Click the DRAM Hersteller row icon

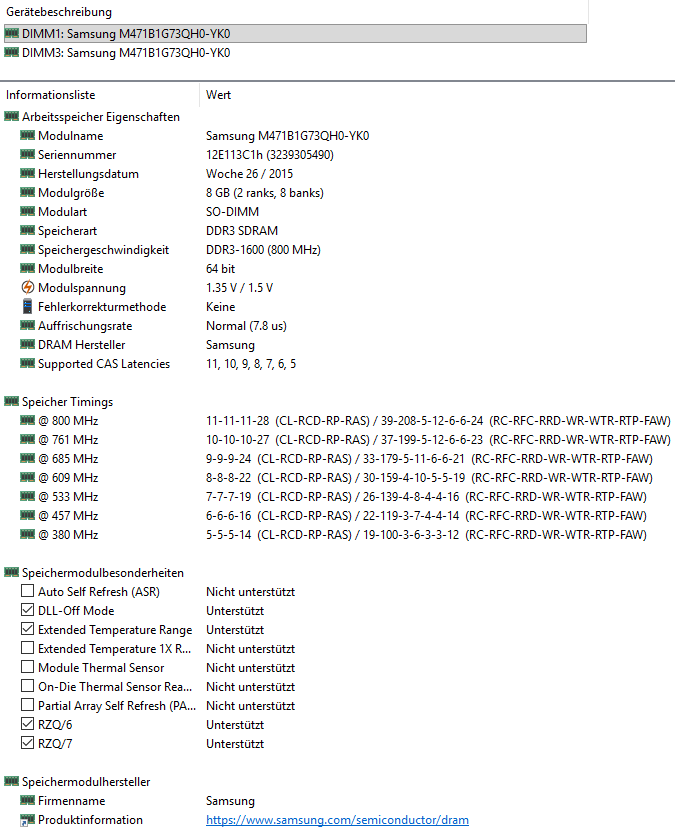(x=28, y=344)
